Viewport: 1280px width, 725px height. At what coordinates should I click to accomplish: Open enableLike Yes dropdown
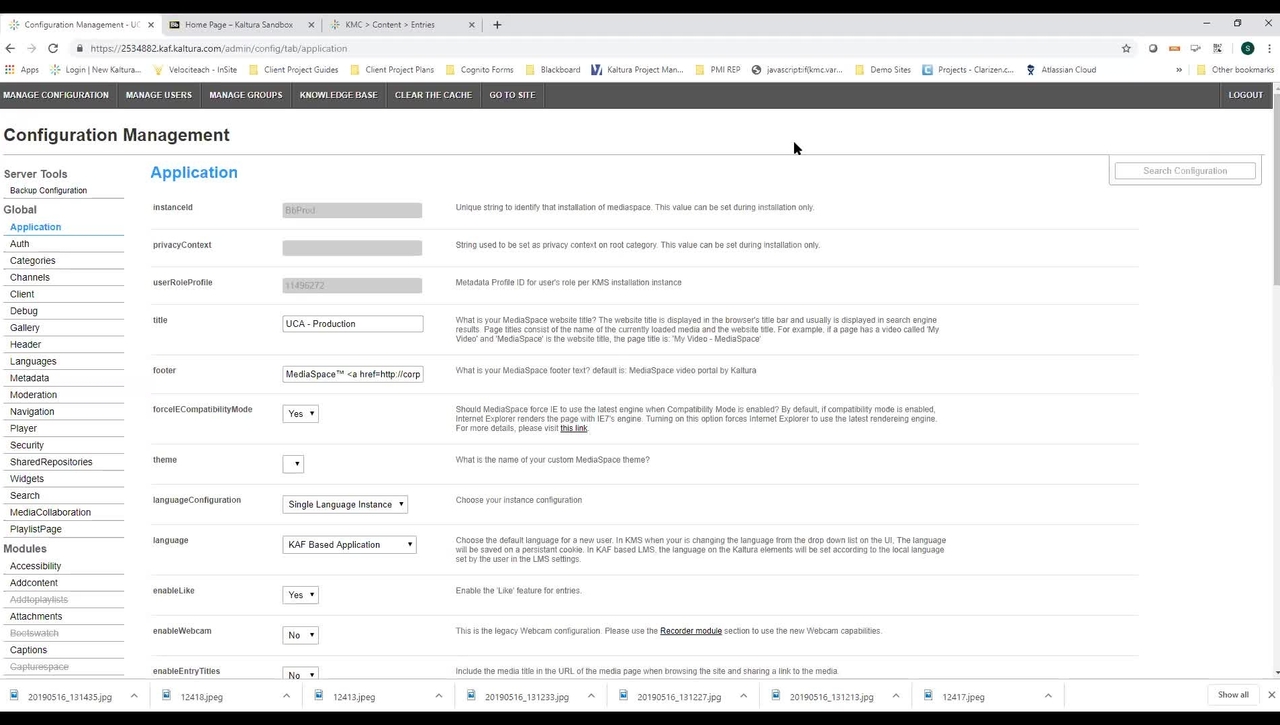pos(300,595)
